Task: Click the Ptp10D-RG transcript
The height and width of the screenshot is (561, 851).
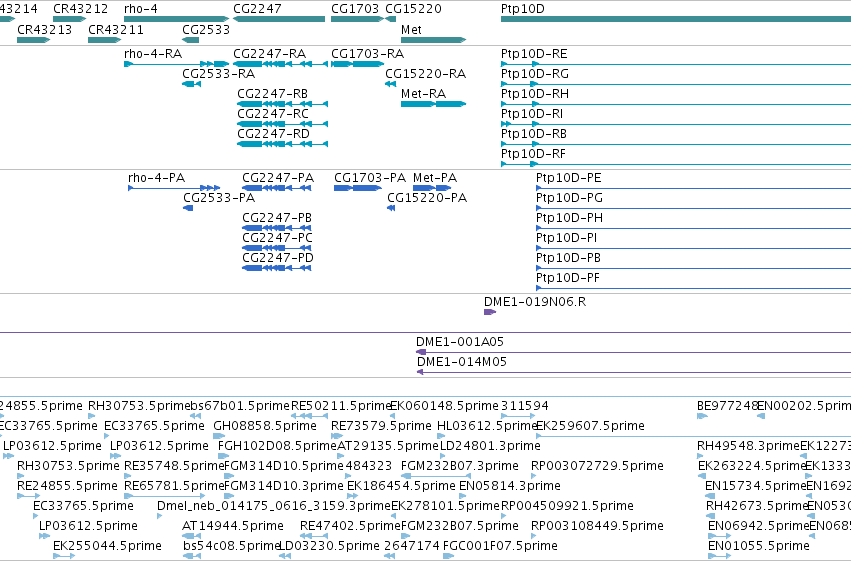Action: pos(676,84)
